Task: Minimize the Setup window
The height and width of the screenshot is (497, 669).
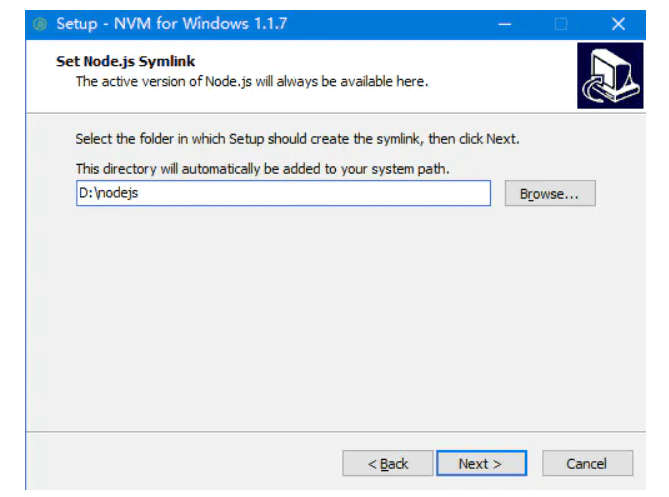Action: pos(505,24)
